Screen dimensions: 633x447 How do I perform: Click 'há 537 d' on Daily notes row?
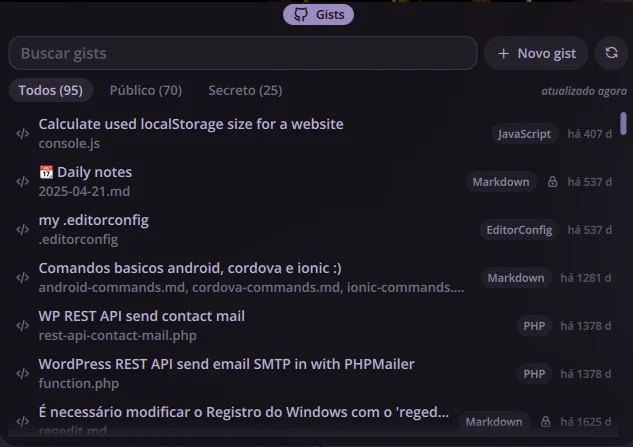coord(589,182)
